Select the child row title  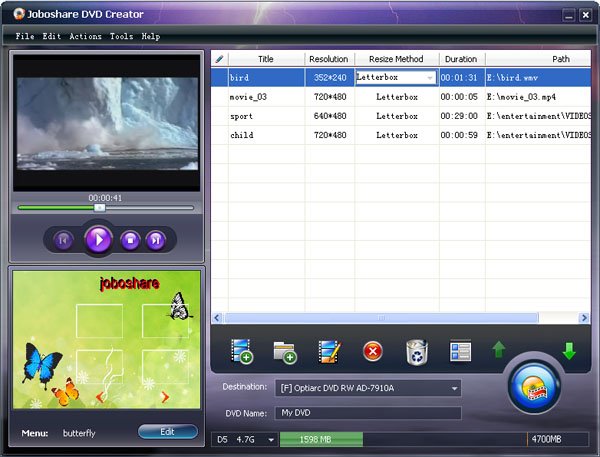click(x=242, y=135)
